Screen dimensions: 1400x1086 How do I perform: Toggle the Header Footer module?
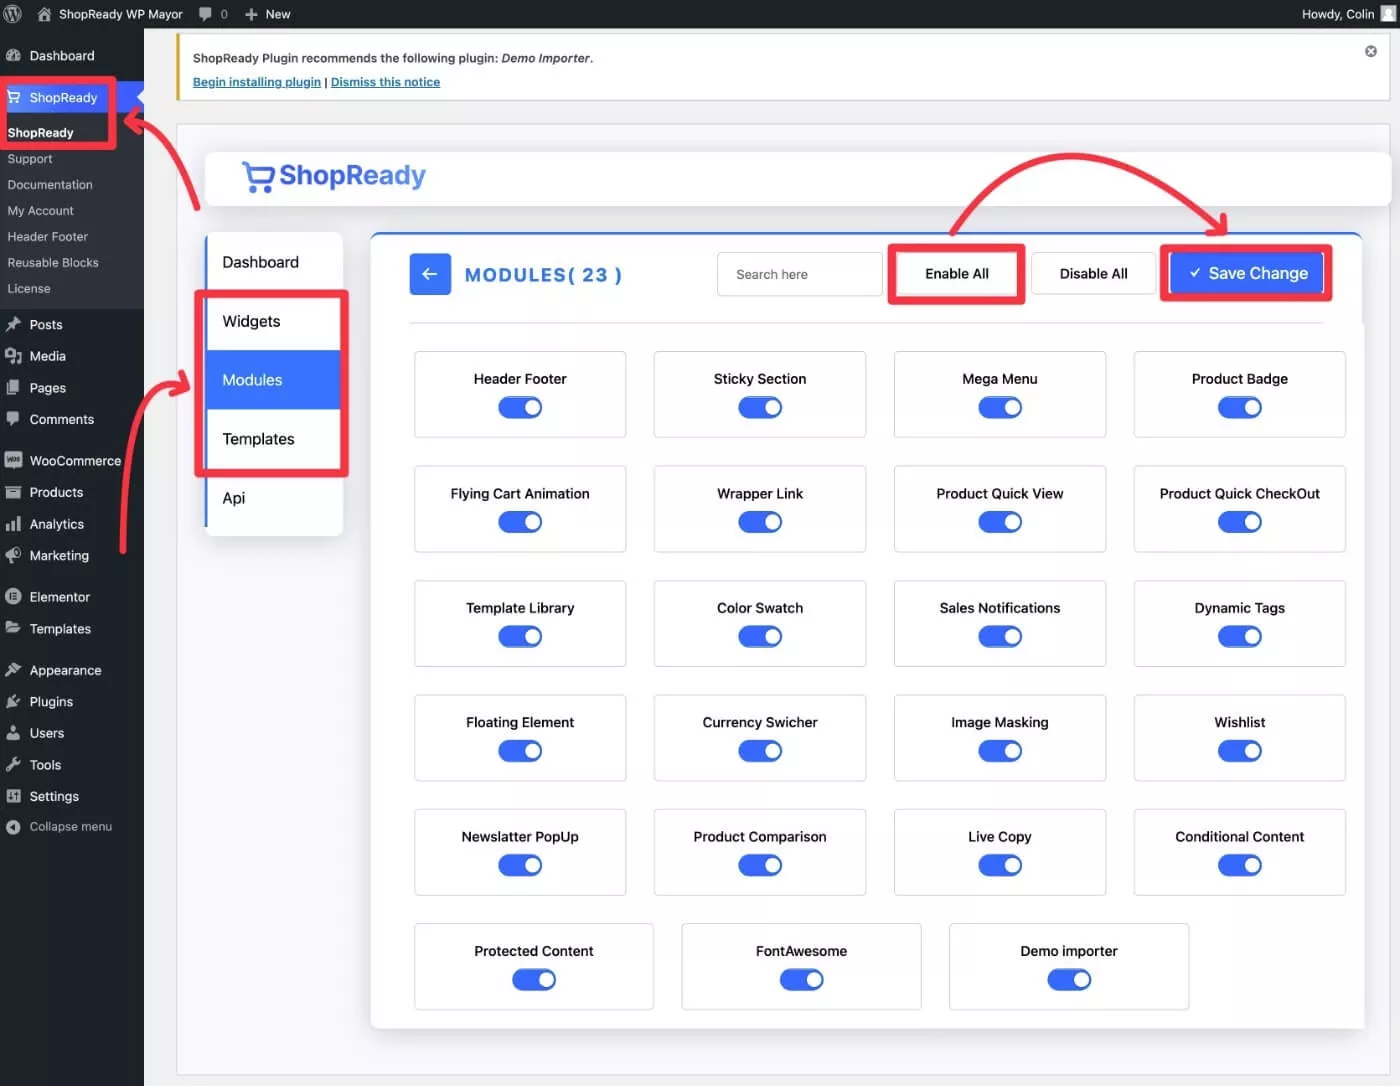pos(520,407)
